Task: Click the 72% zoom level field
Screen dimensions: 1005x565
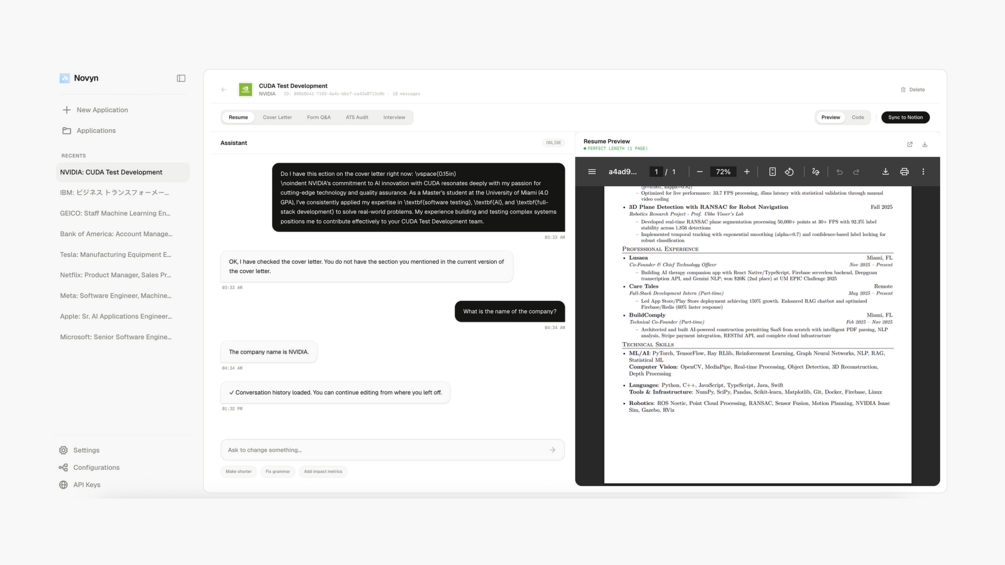Action: [x=723, y=172]
